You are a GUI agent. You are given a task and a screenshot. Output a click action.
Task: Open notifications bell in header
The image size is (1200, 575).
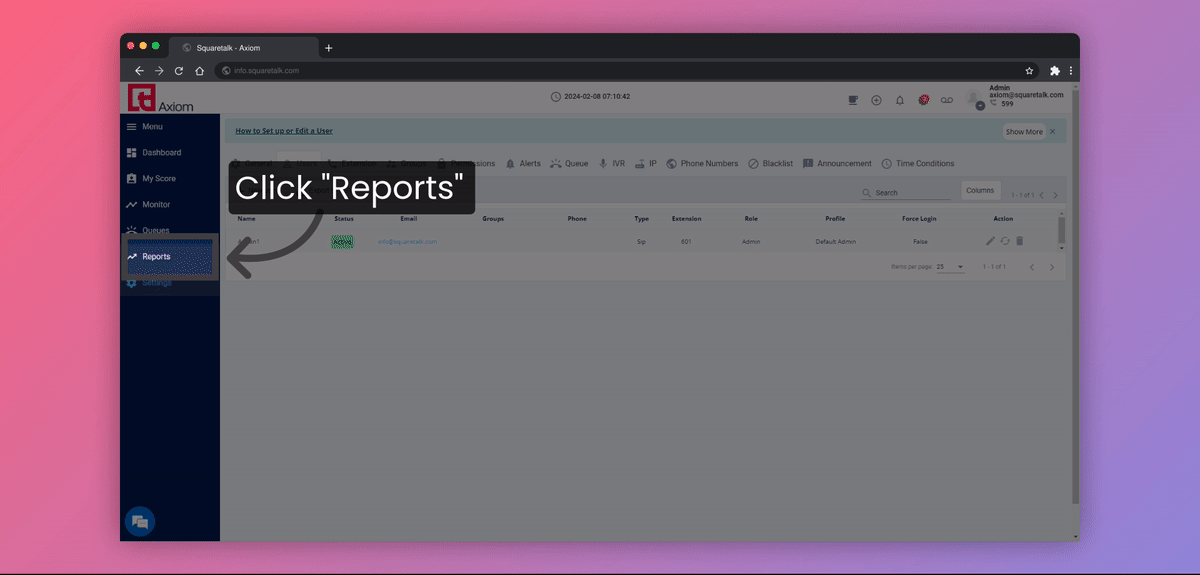(x=900, y=100)
